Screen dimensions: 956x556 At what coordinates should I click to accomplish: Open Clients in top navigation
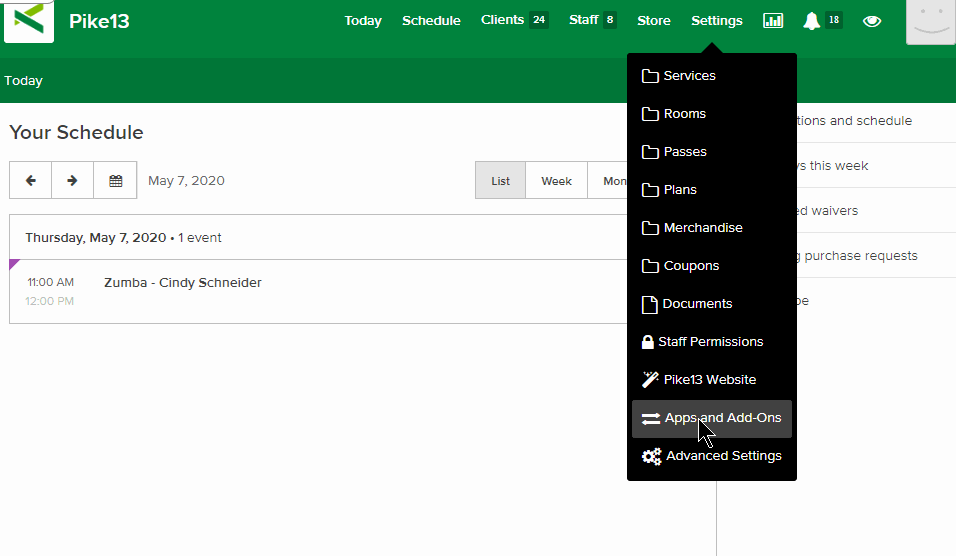(x=502, y=20)
